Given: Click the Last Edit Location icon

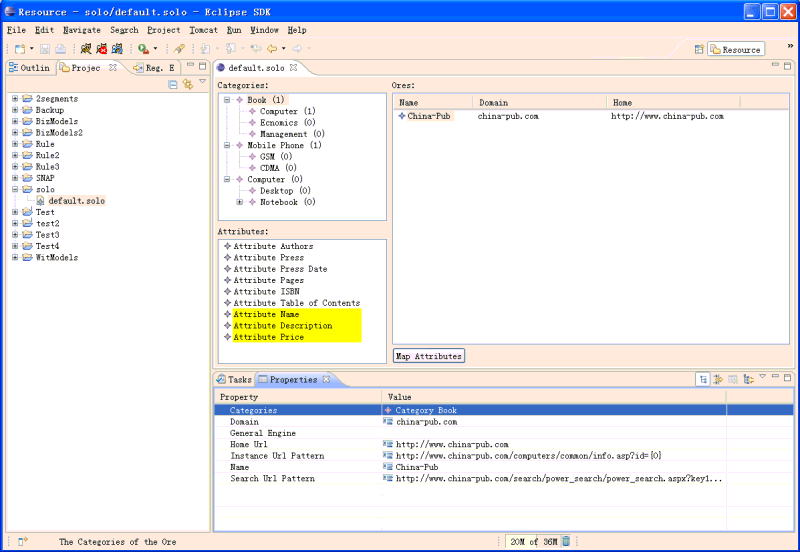Looking at the screenshot, I should coord(256,49).
